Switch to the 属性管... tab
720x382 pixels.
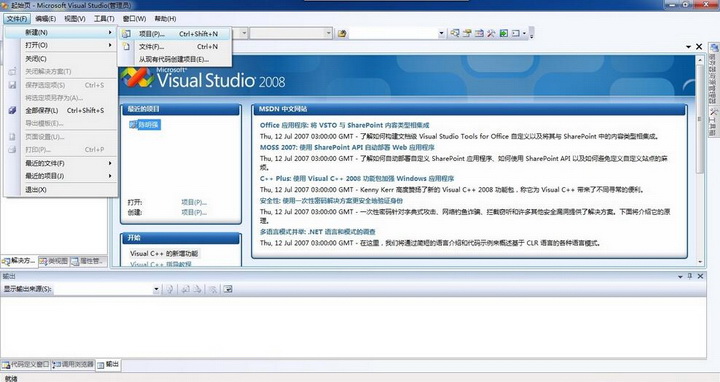point(88,261)
